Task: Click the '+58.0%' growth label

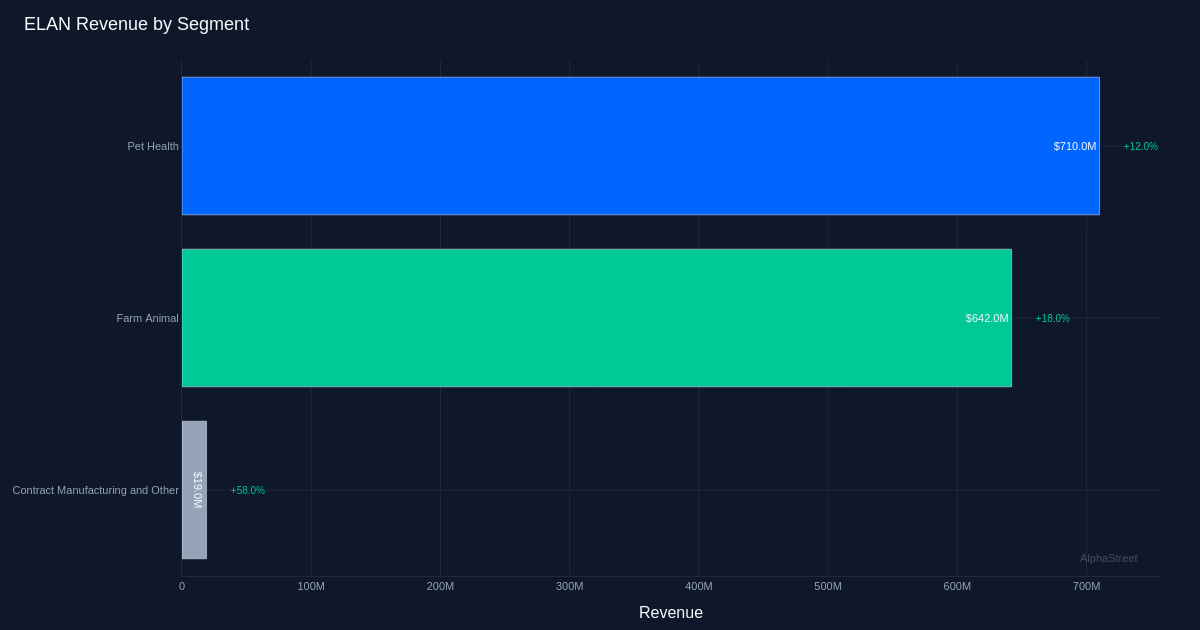Action: tap(248, 490)
